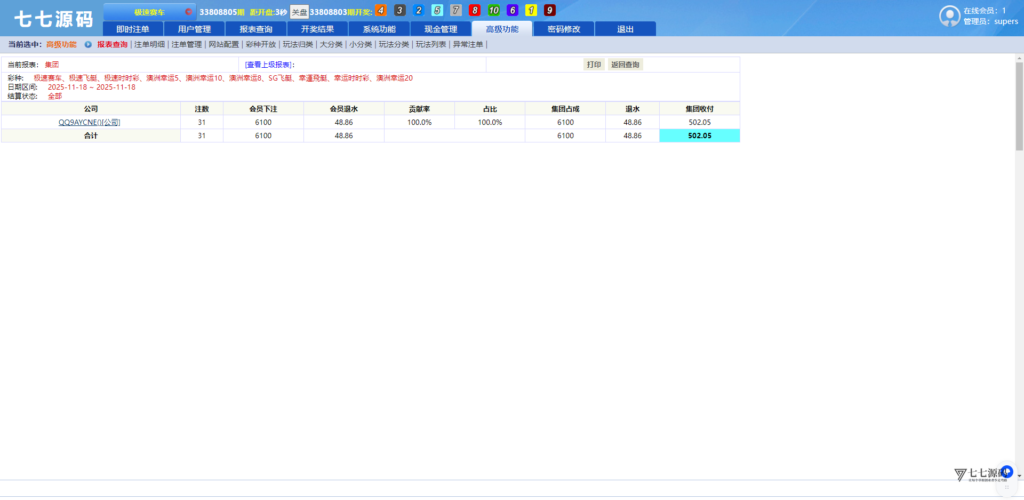This screenshot has height=500, width=1024.
Task: Click the blue arrow icon before 报表查询
Action: pos(88,45)
